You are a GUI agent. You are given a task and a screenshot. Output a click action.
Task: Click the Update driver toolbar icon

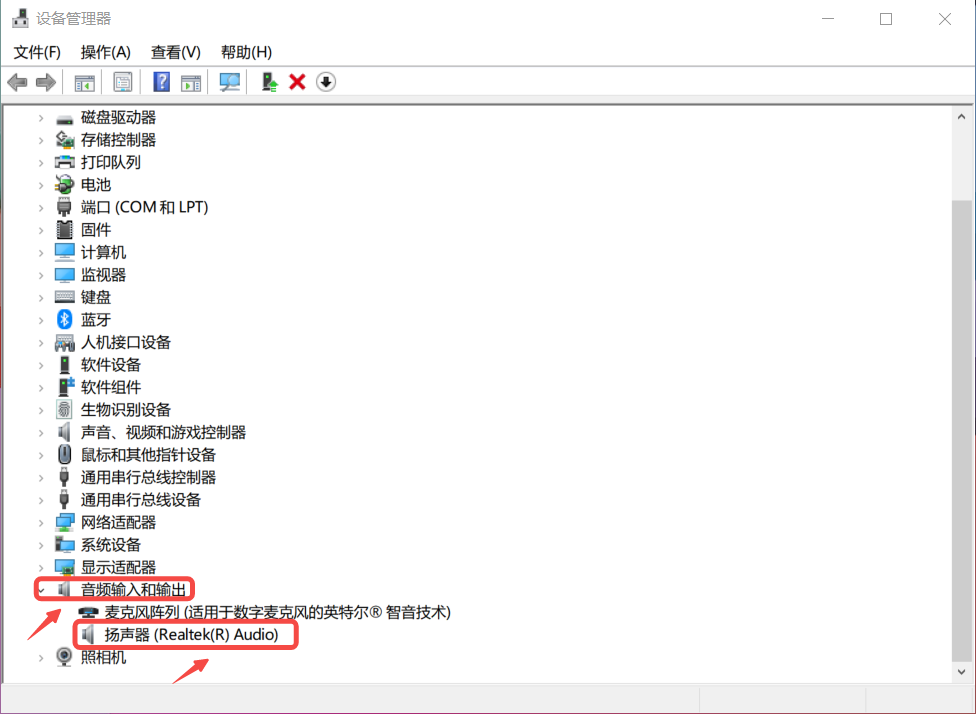[268, 82]
